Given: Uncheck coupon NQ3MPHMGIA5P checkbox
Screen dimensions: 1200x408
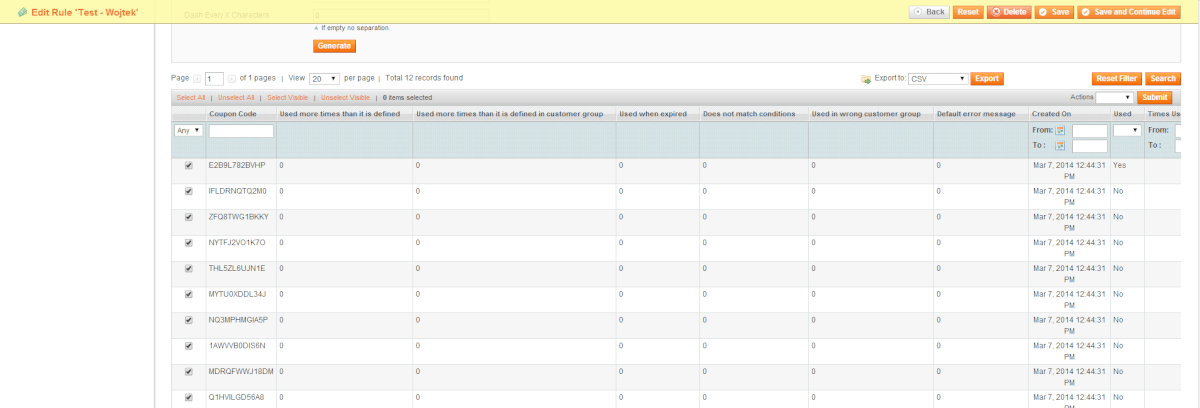Looking at the screenshot, I should coord(188,321).
